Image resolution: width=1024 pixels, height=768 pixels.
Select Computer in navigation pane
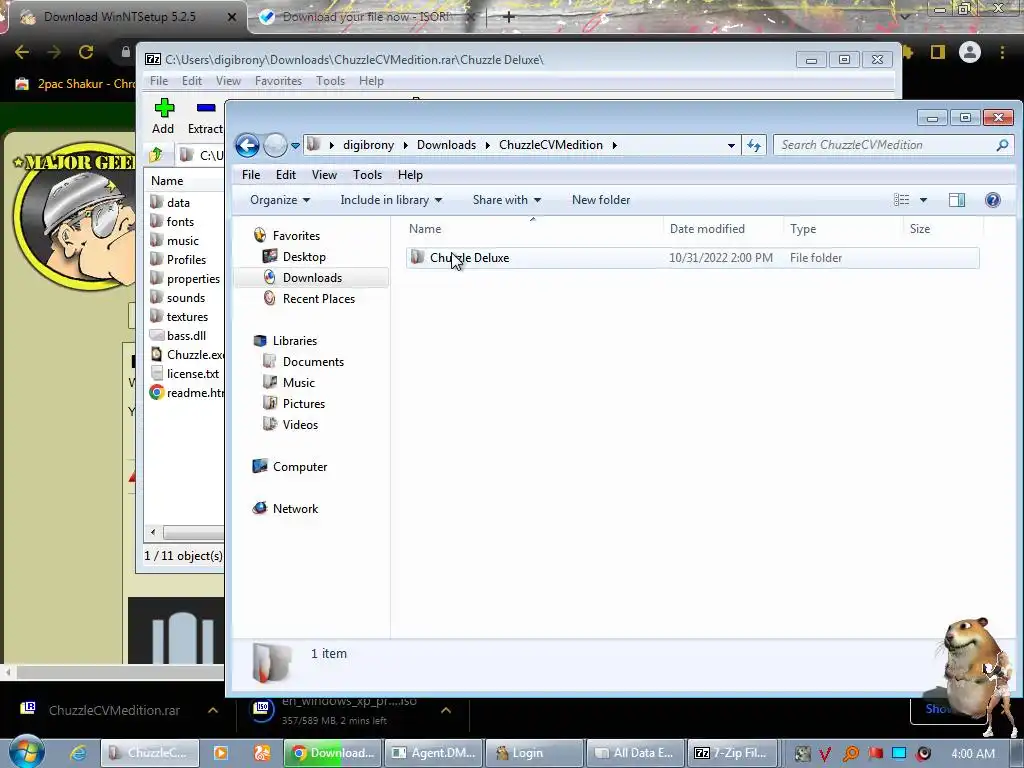coord(300,467)
